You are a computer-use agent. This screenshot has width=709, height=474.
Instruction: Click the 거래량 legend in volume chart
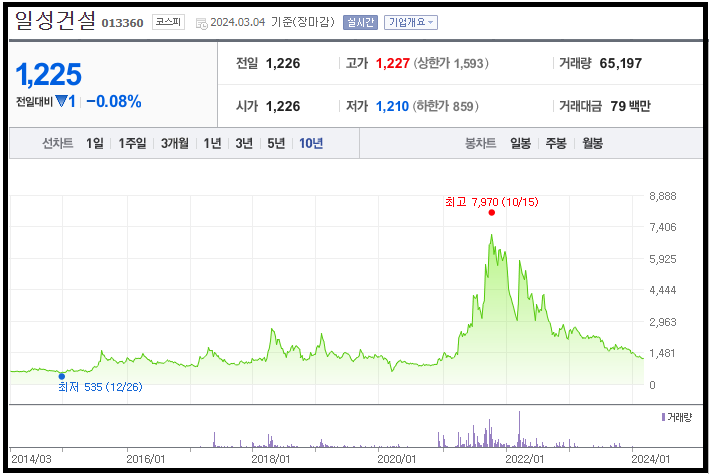(676, 417)
